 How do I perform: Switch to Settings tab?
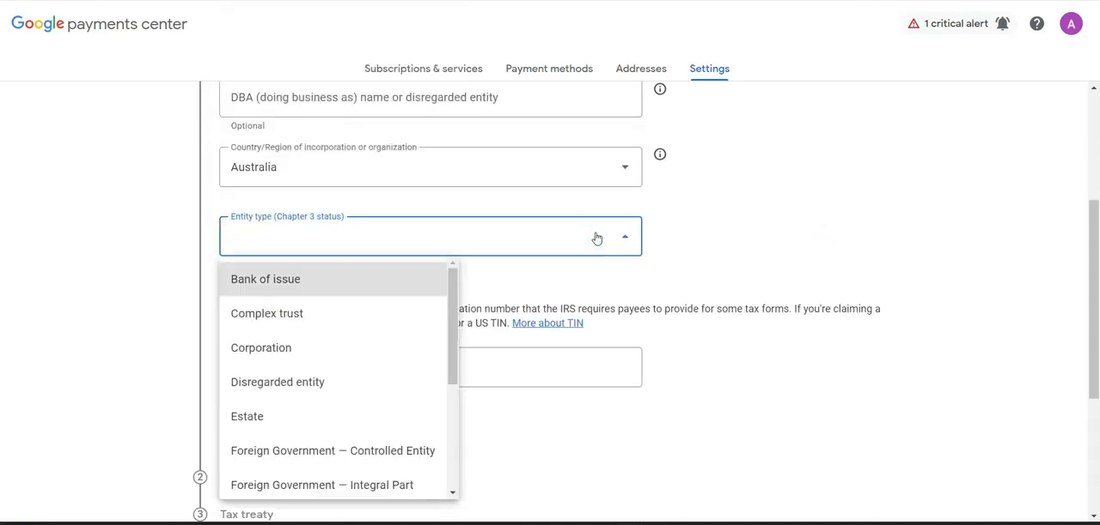[x=709, y=69]
